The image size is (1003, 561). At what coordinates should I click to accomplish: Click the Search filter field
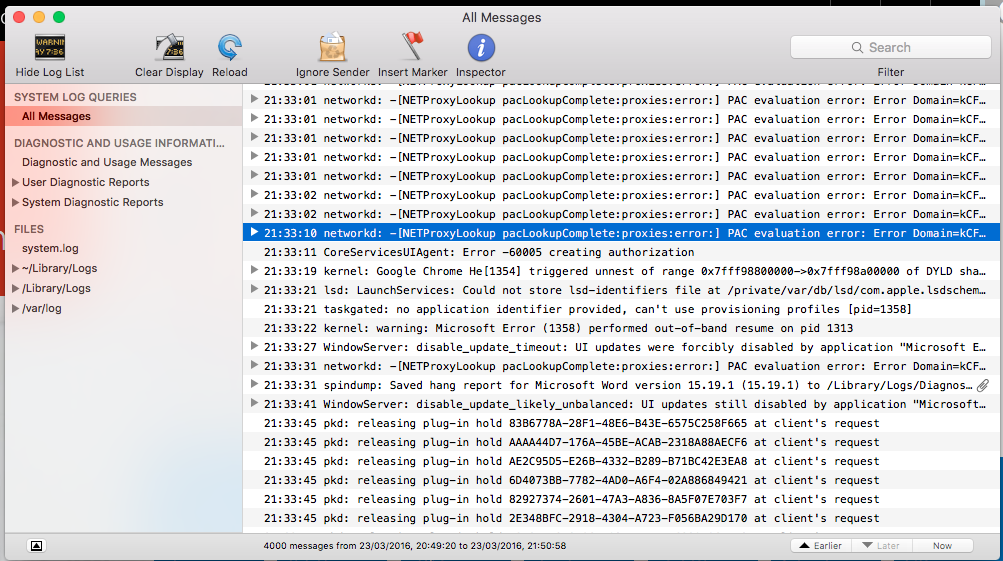890,47
